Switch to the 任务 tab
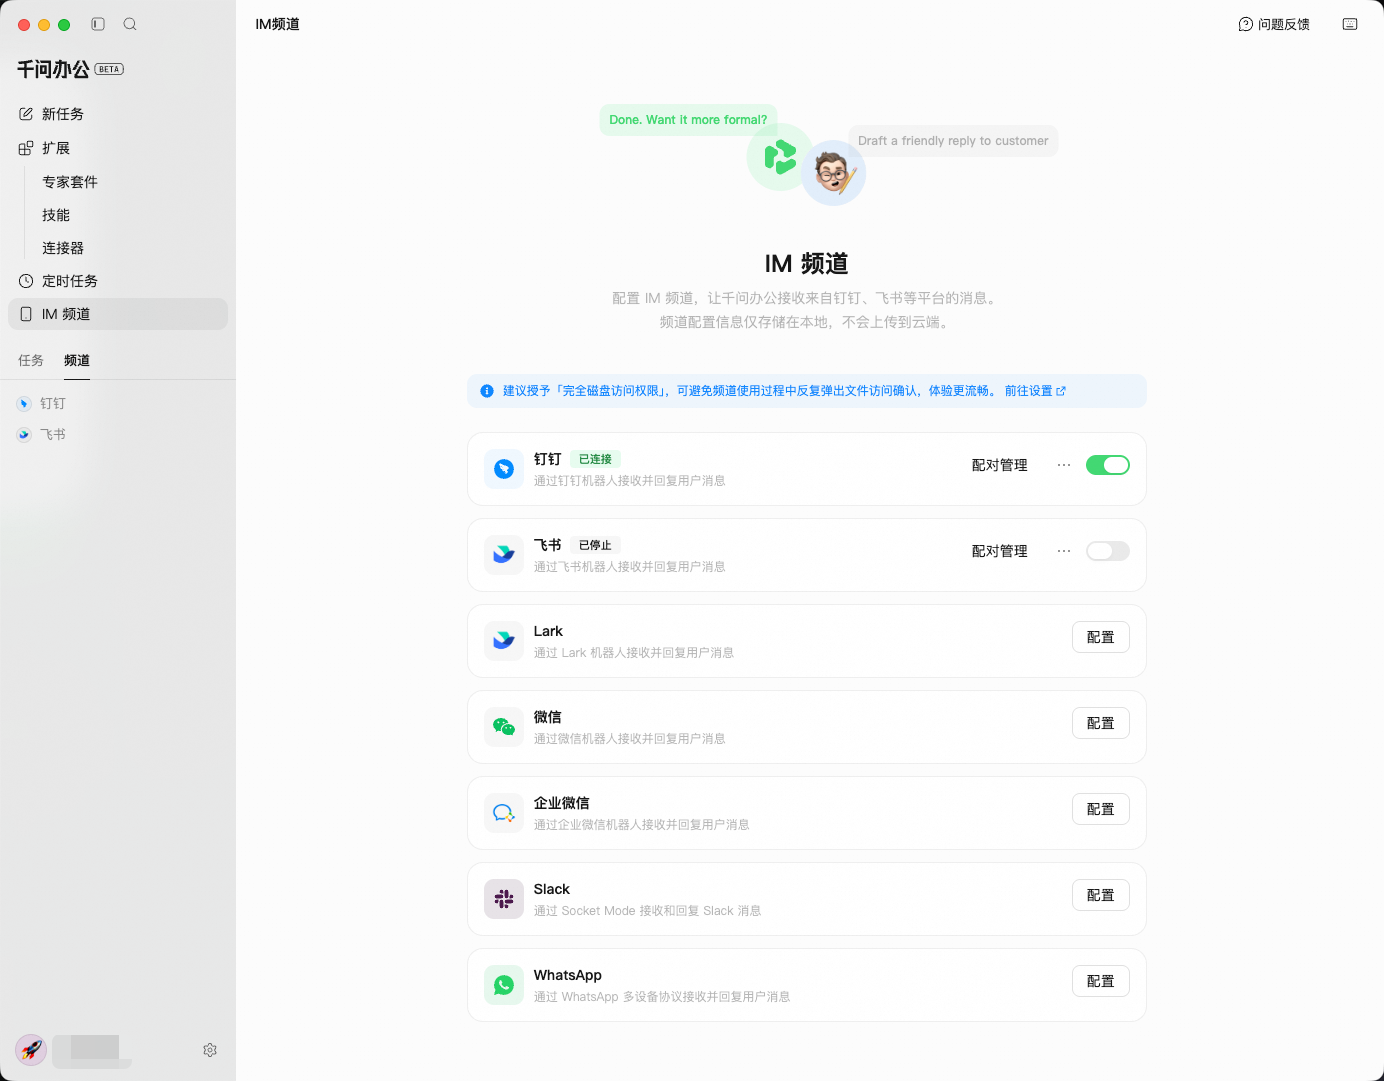Viewport: 1384px width, 1081px height. pos(31,360)
